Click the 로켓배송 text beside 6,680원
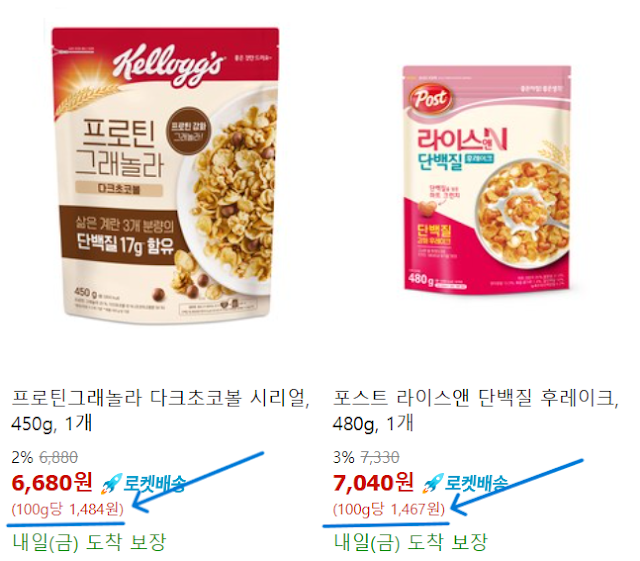640x561 pixels. click(x=154, y=483)
